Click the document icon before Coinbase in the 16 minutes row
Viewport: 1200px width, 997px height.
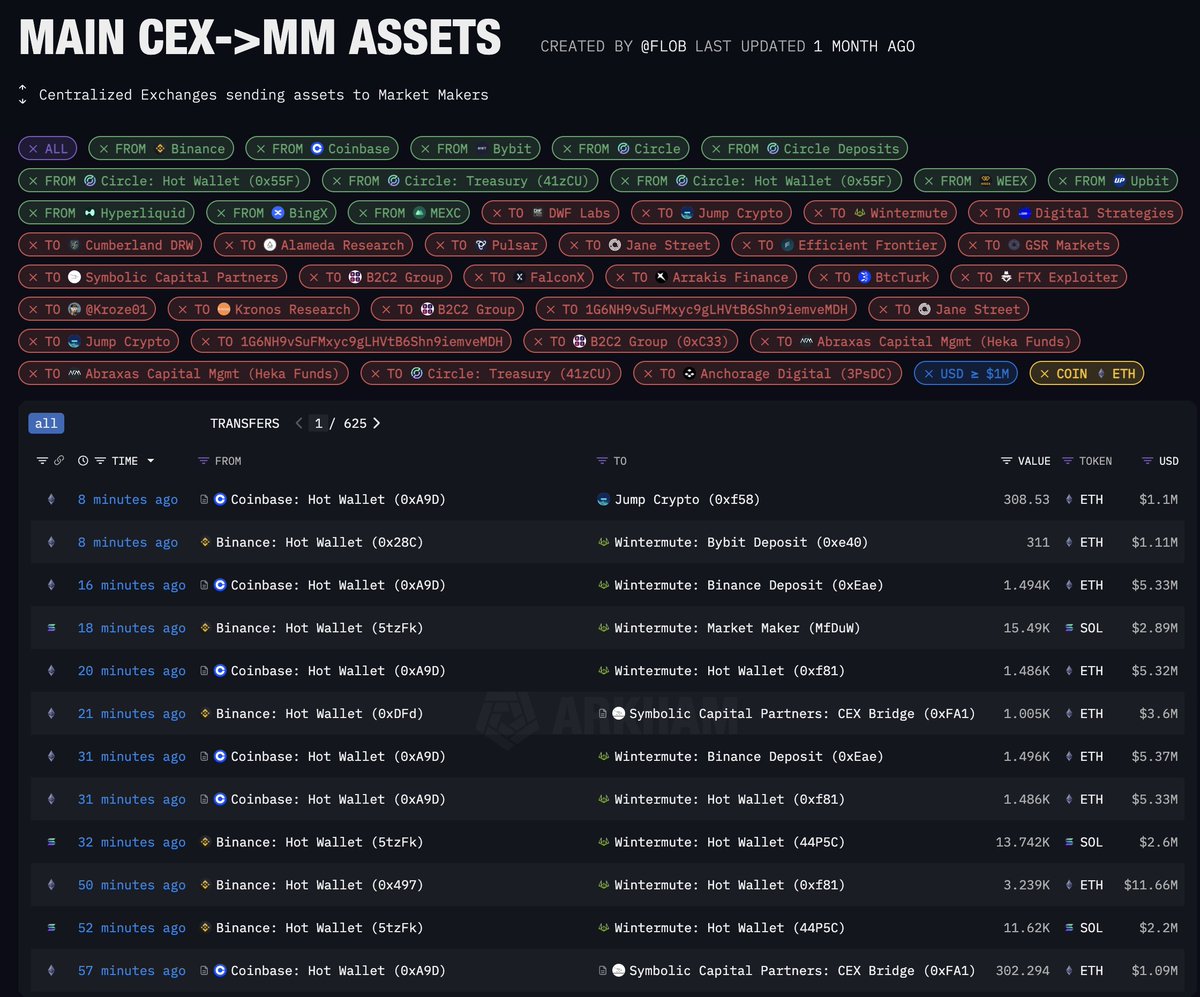205,585
